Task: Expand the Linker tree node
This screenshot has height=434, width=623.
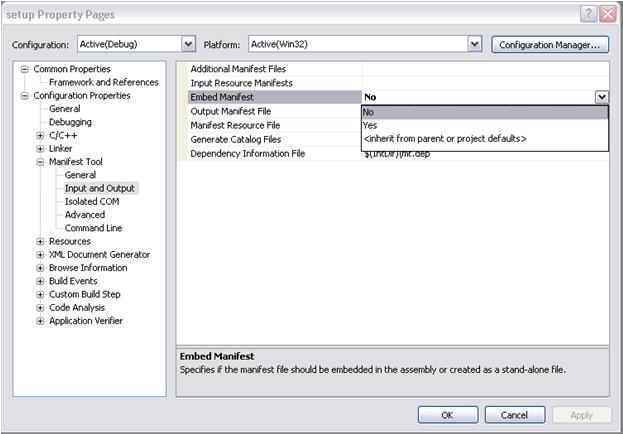Action: tap(40, 148)
